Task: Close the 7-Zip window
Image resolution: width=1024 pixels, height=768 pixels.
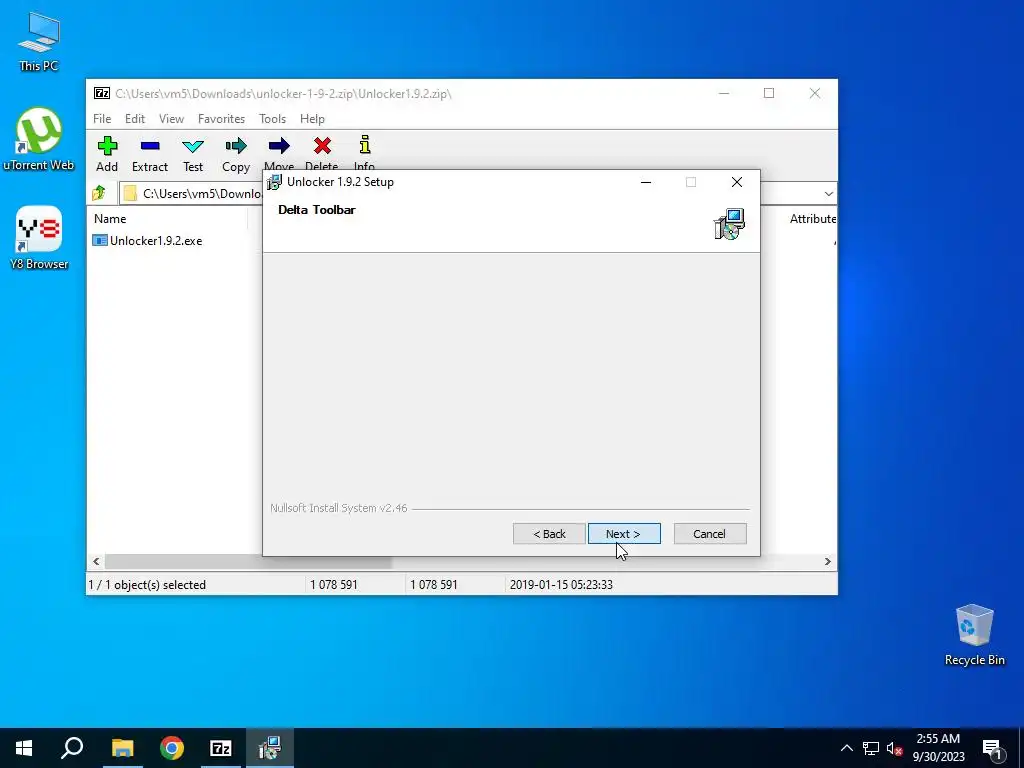Action: click(x=814, y=93)
